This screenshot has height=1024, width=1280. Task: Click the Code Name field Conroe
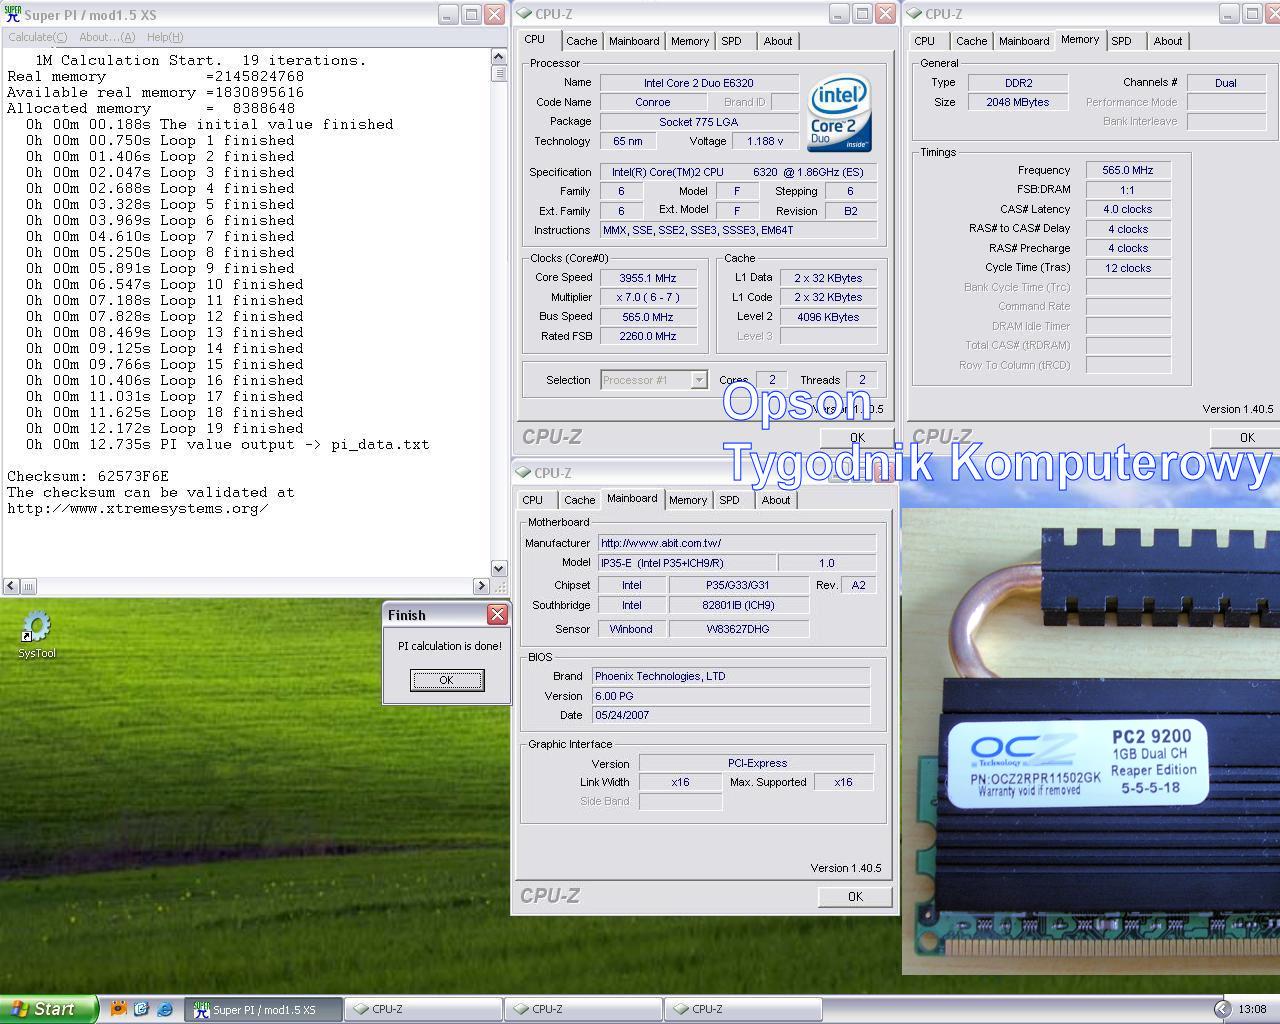[x=653, y=102]
